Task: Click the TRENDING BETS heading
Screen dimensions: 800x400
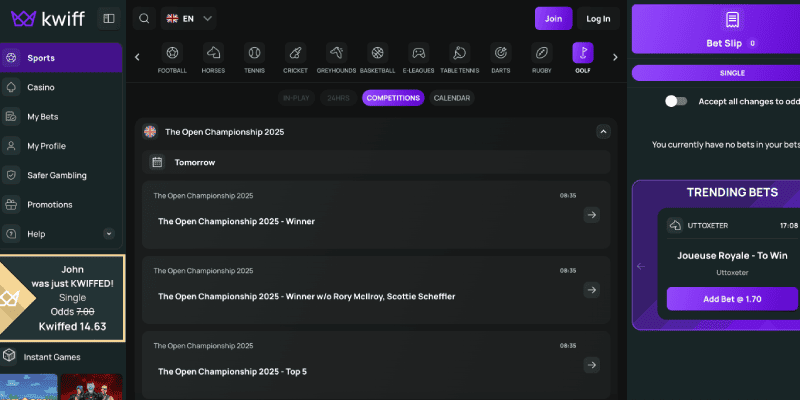Action: (x=732, y=192)
